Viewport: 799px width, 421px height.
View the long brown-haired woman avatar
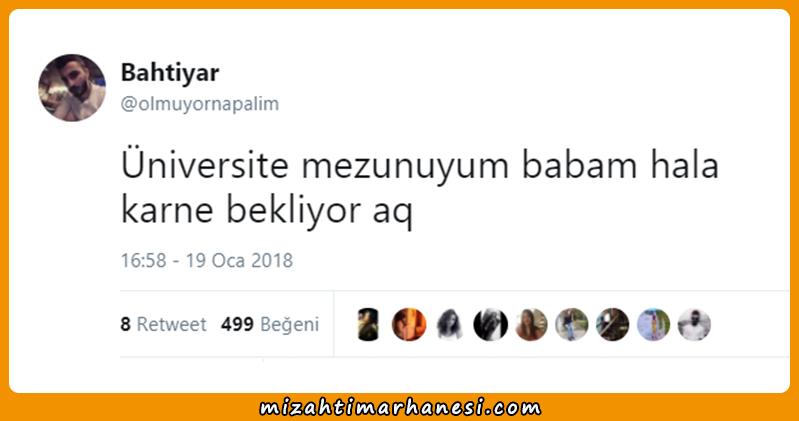point(531,324)
